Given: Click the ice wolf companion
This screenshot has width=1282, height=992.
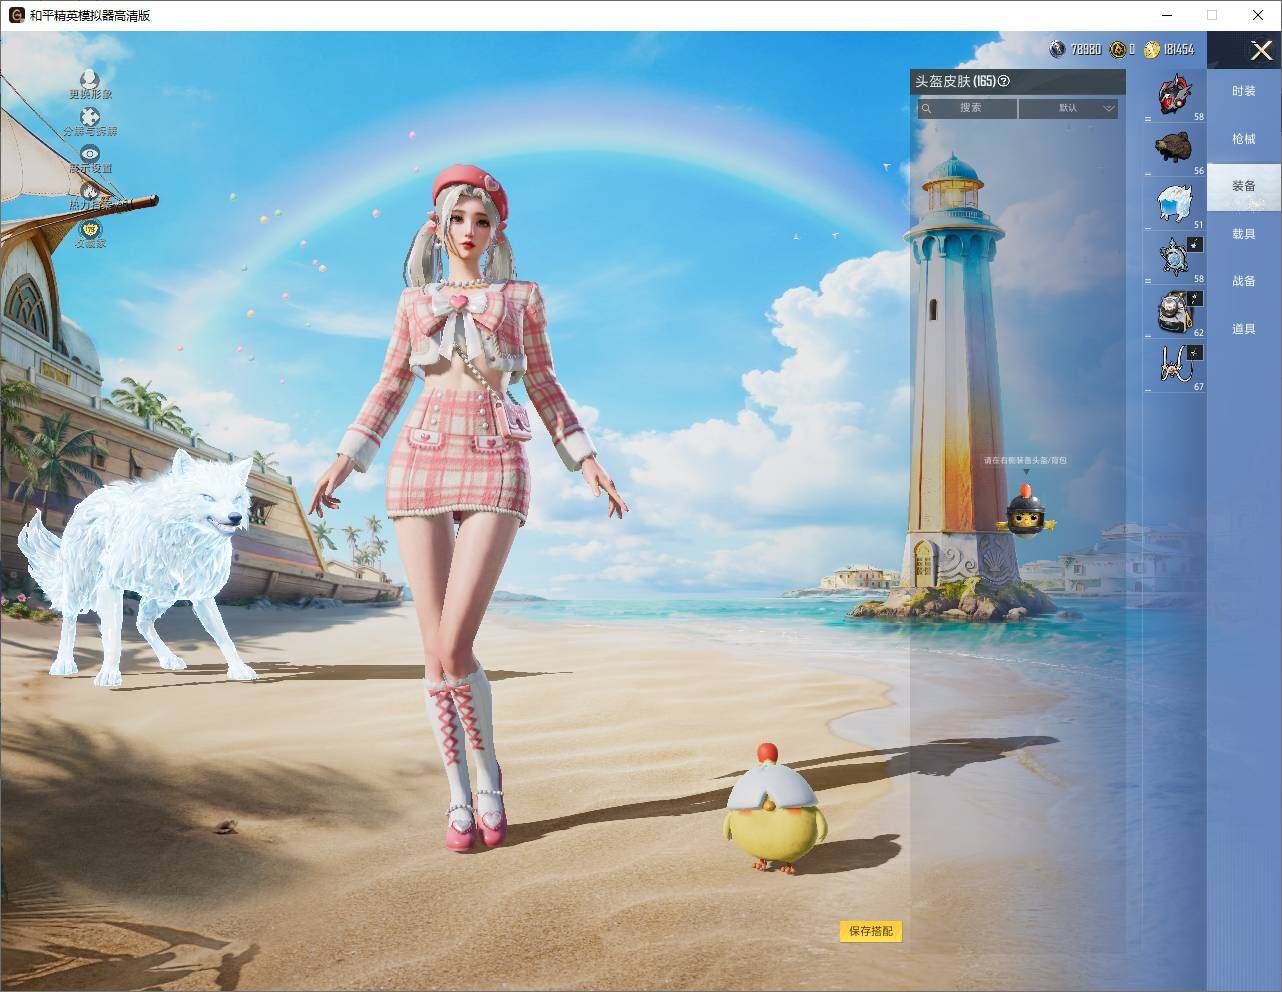Looking at the screenshot, I should tap(140, 568).
